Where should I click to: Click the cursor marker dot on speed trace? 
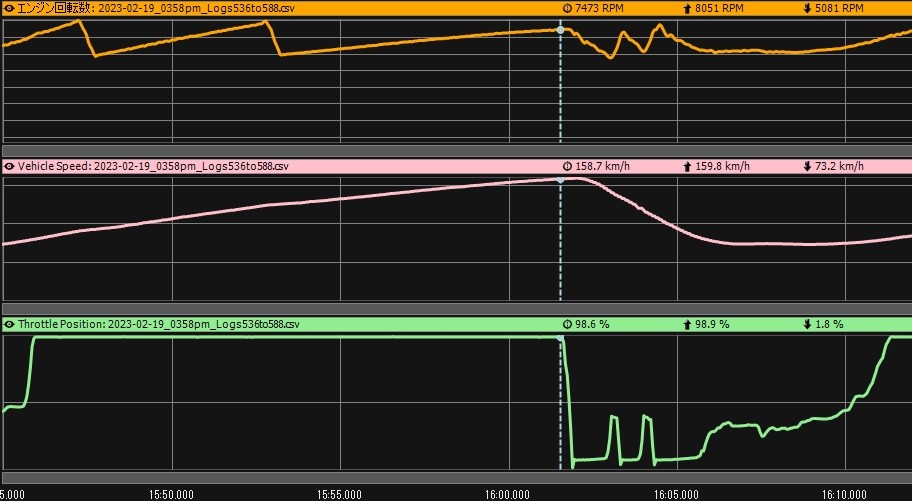561,180
